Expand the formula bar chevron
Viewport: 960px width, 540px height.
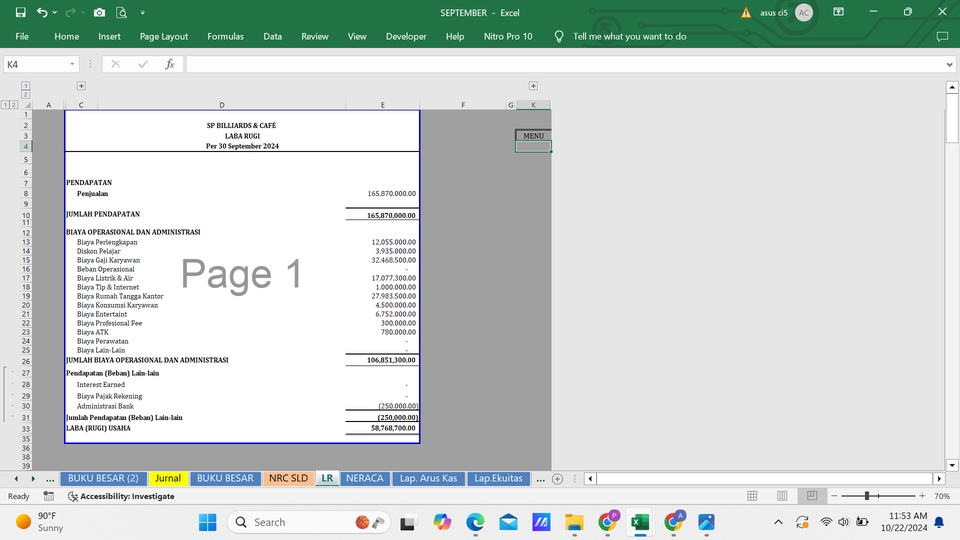tap(950, 64)
